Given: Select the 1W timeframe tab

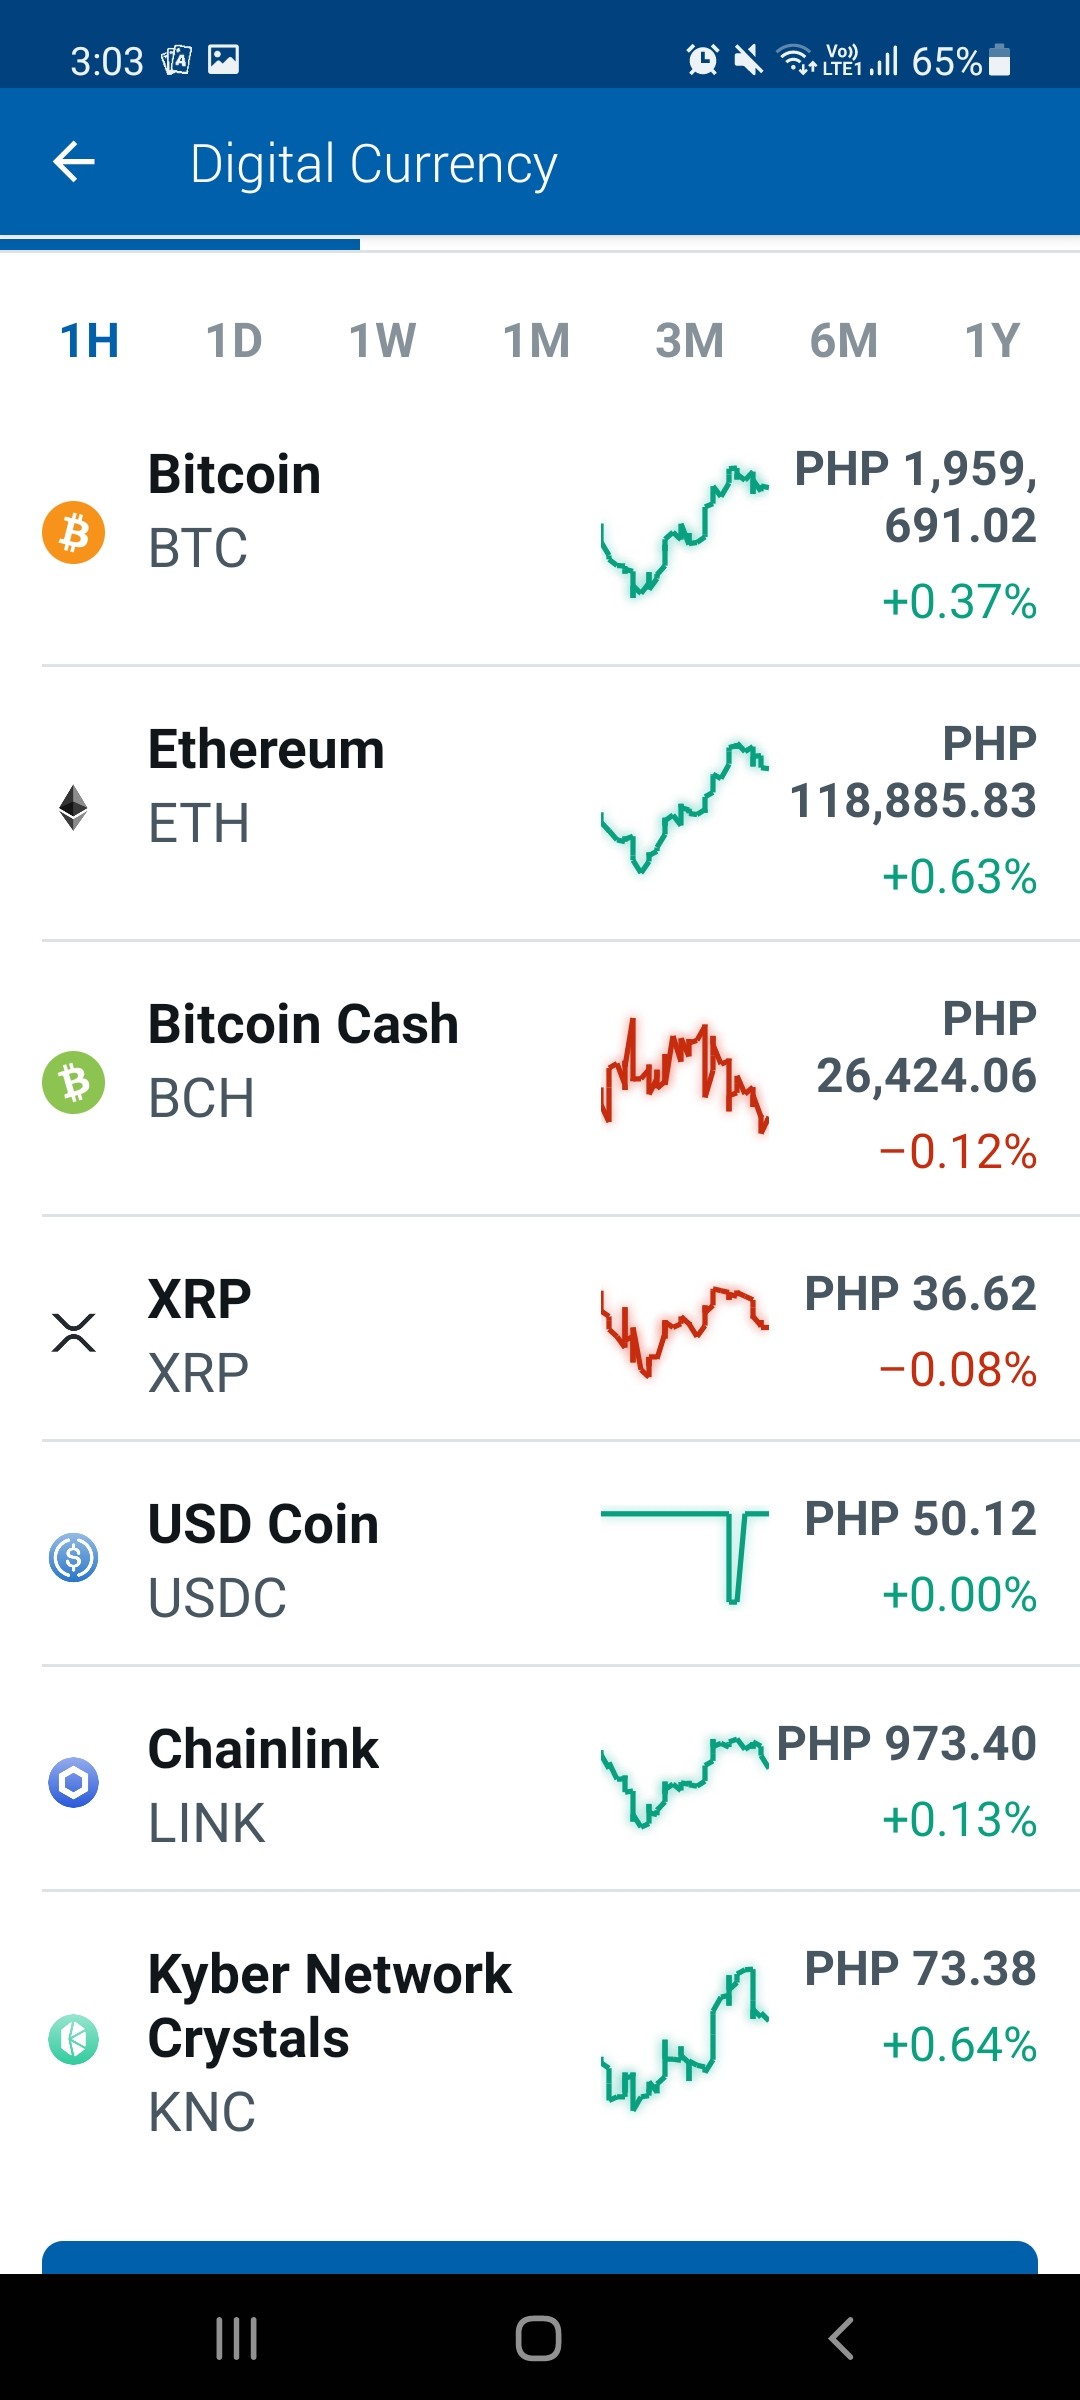Looking at the screenshot, I should (x=382, y=341).
